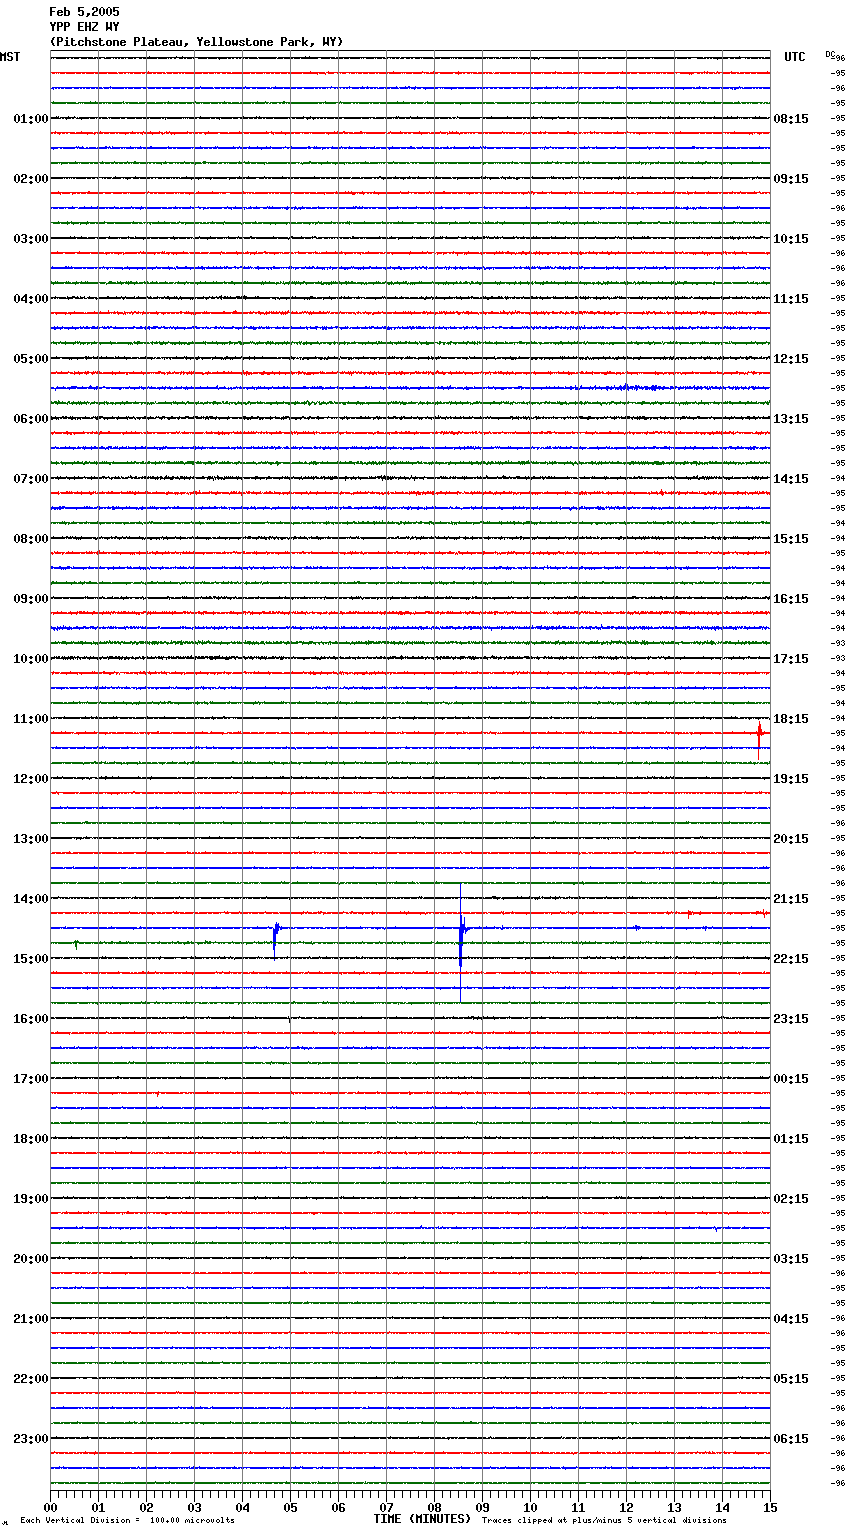Click the 10:15 UTC time label
850x1534 pixels.
click(x=791, y=239)
